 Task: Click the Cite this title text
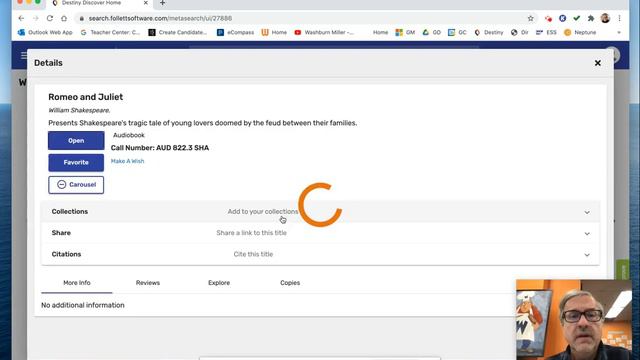pos(253,254)
